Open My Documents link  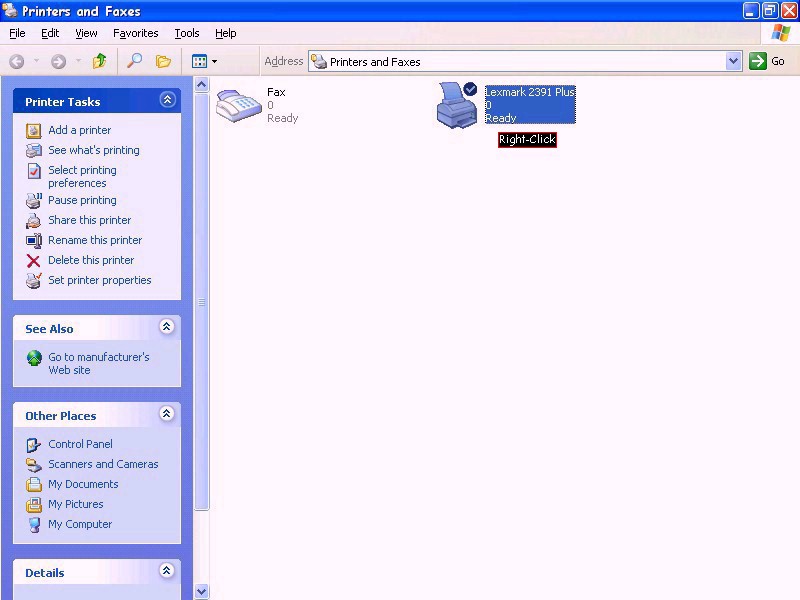(83, 484)
